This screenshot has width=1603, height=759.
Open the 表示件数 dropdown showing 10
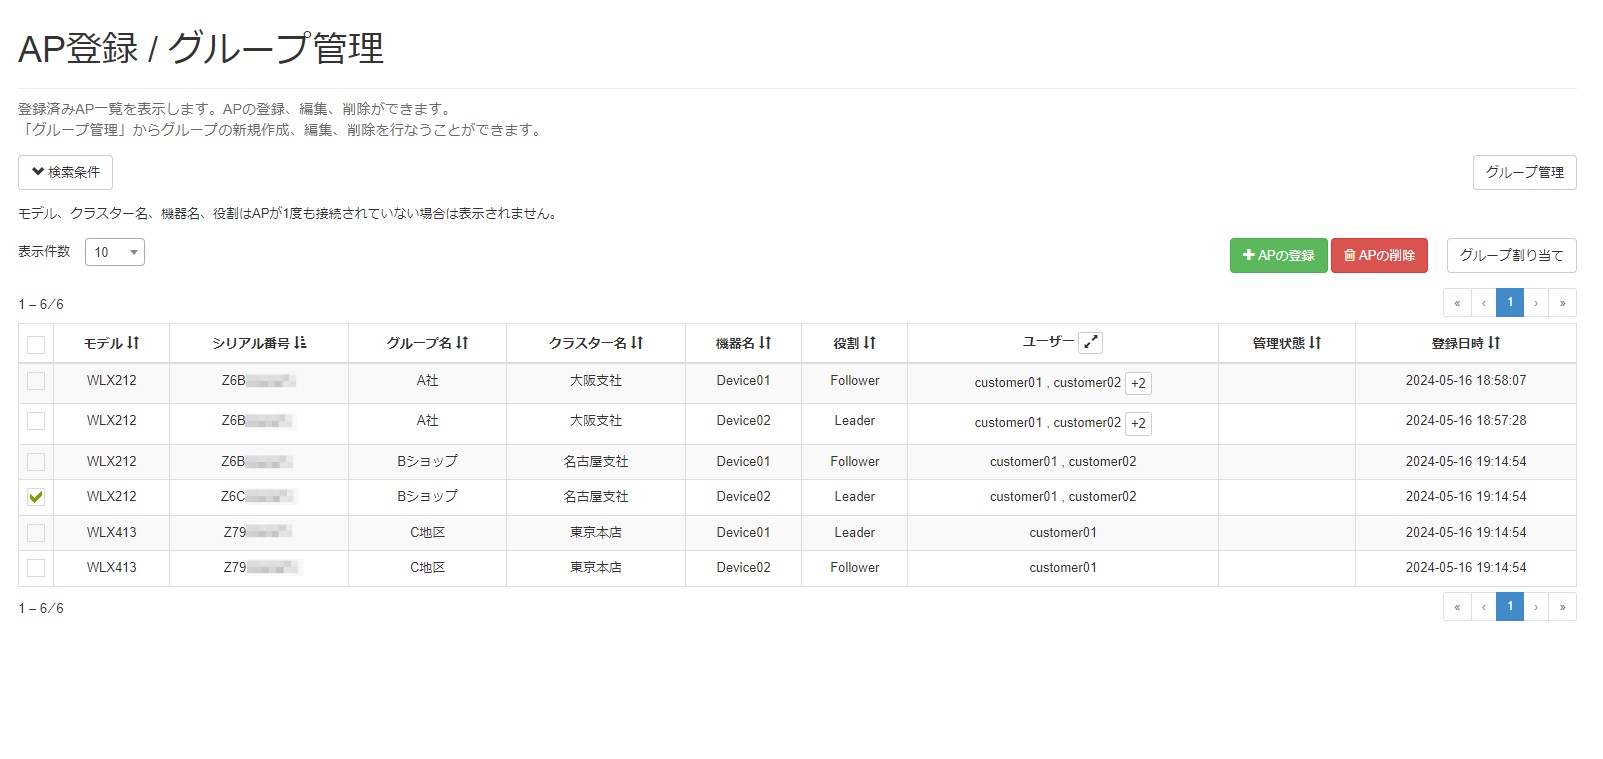pos(115,252)
